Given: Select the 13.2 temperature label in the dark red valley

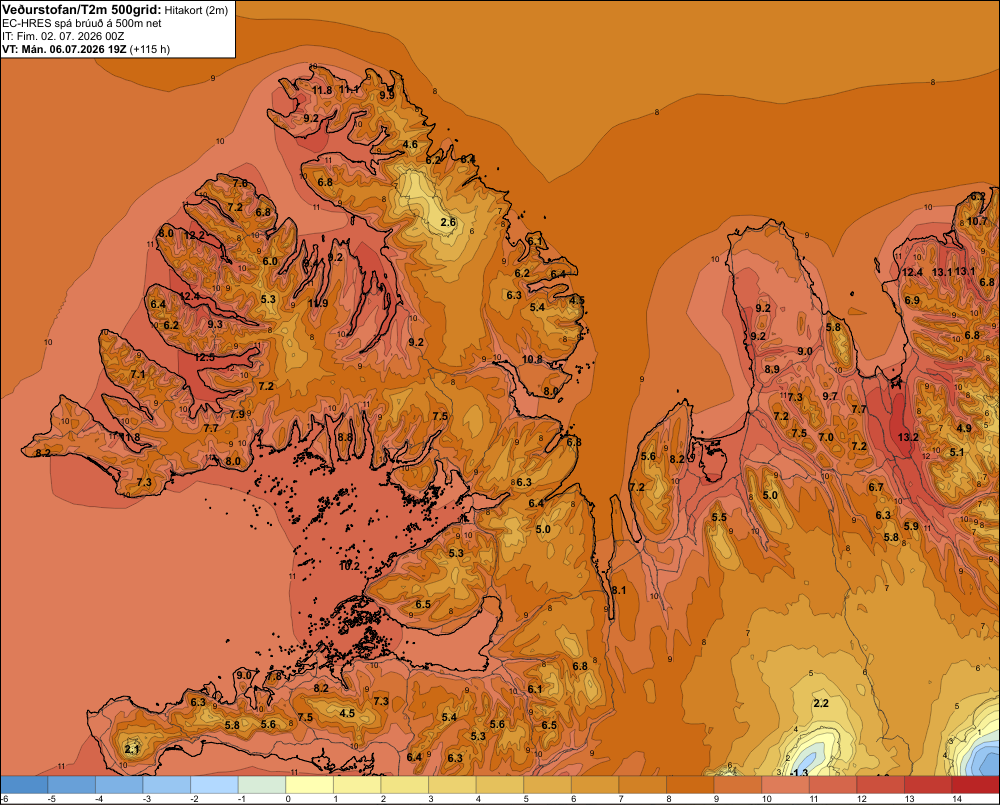Looking at the screenshot, I should point(908,437).
